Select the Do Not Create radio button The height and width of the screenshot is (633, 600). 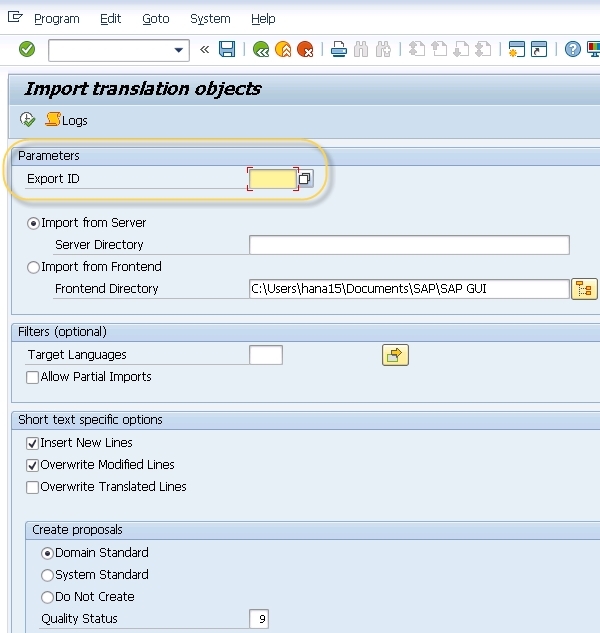point(47,597)
